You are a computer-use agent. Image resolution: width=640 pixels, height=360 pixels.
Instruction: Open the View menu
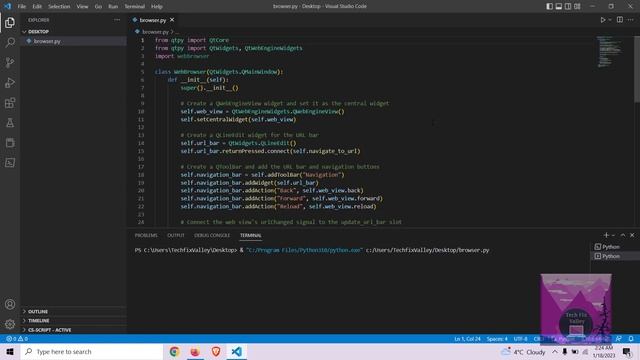(x=82, y=6)
